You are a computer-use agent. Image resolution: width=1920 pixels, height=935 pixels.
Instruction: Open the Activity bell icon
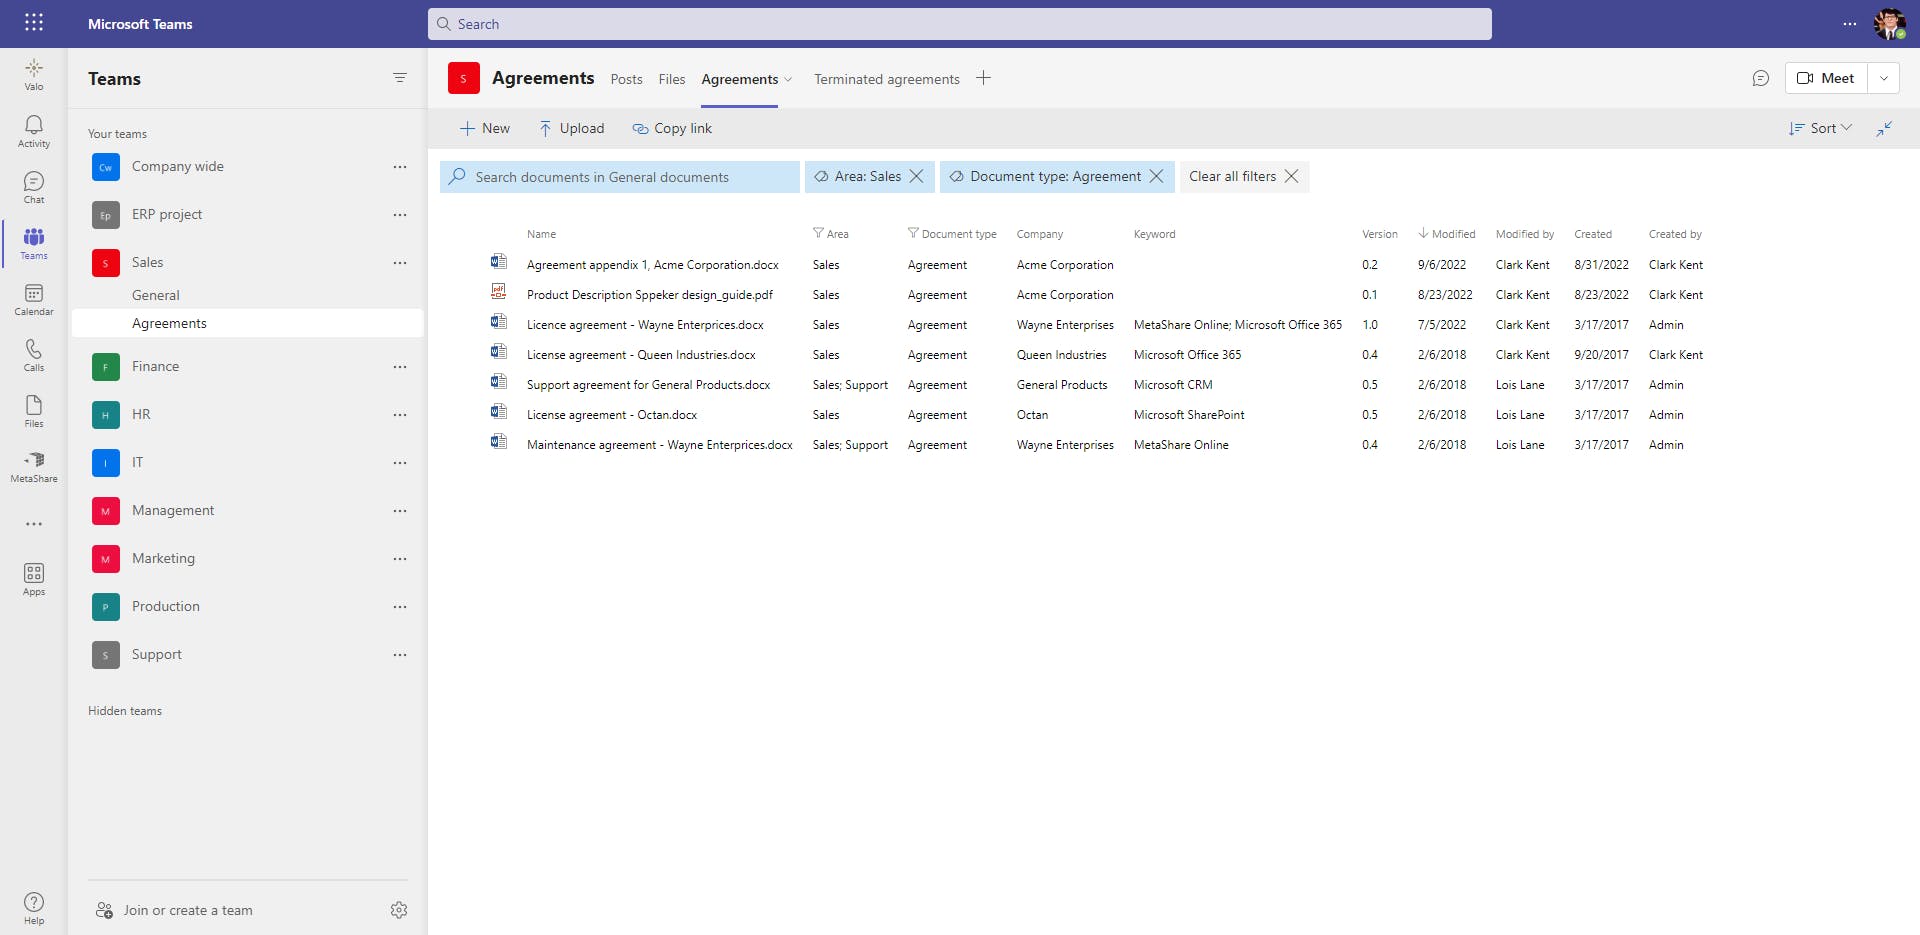pos(34,130)
